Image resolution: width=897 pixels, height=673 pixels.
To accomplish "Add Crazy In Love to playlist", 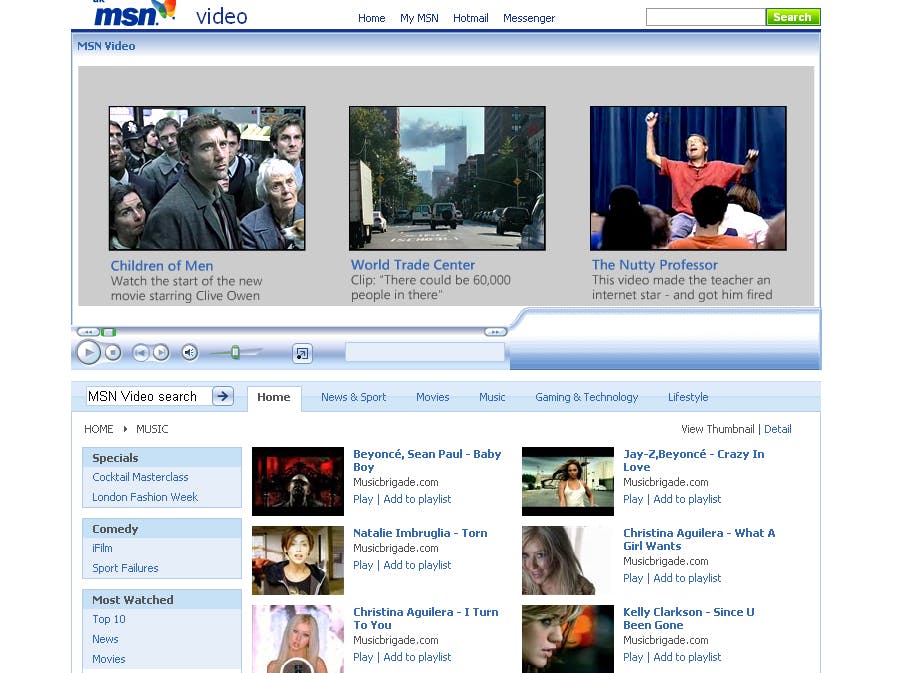I will [x=687, y=499].
